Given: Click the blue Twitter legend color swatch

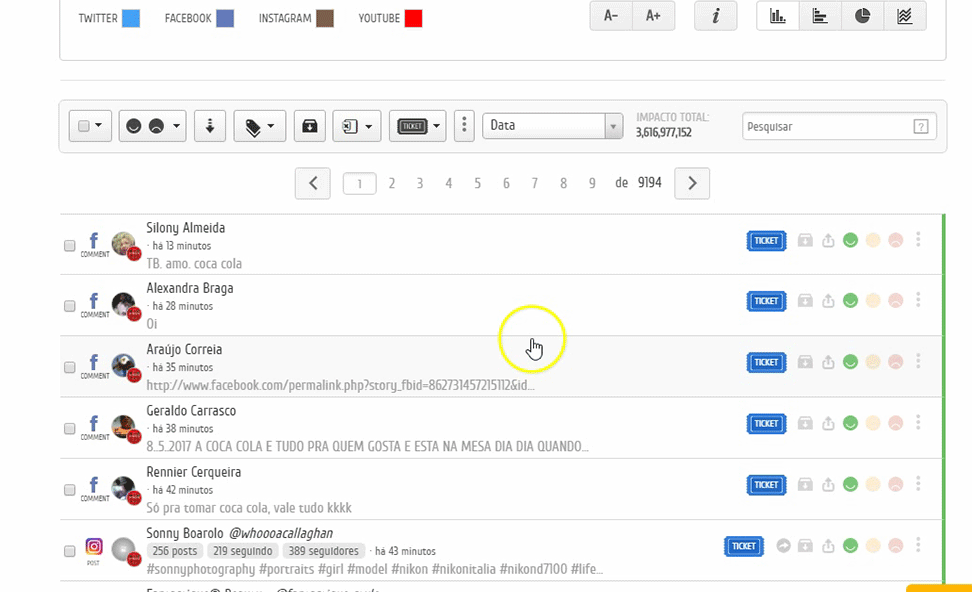Looking at the screenshot, I should tap(131, 18).
